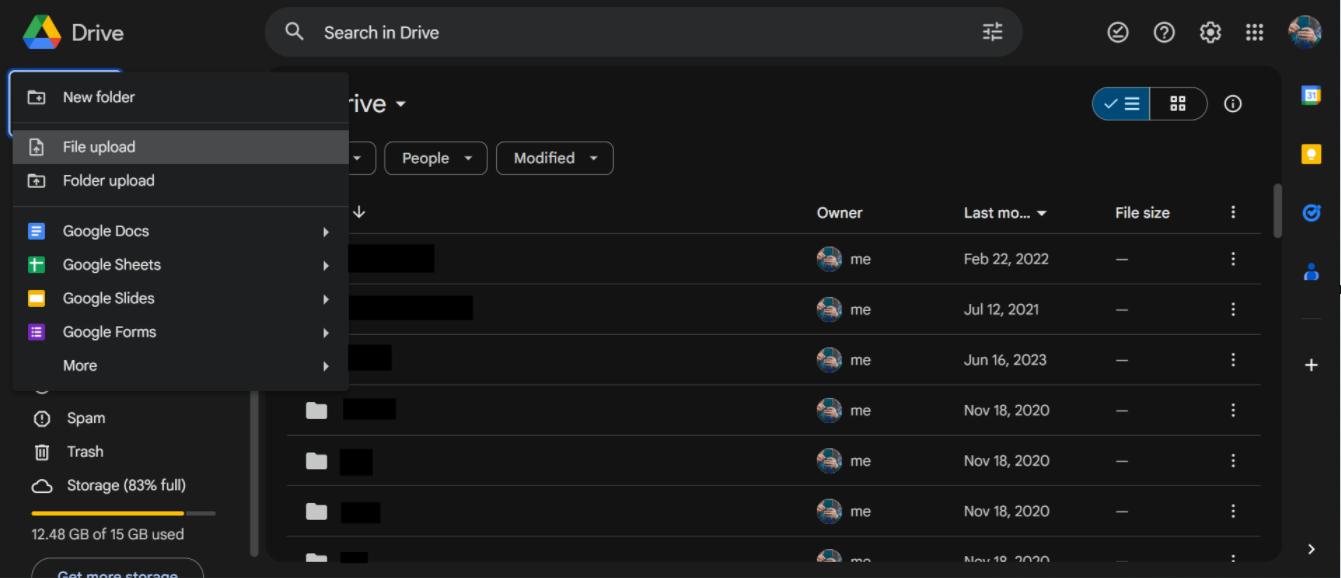
Task: Choose Folder upload from the menu
Action: coord(181,181)
